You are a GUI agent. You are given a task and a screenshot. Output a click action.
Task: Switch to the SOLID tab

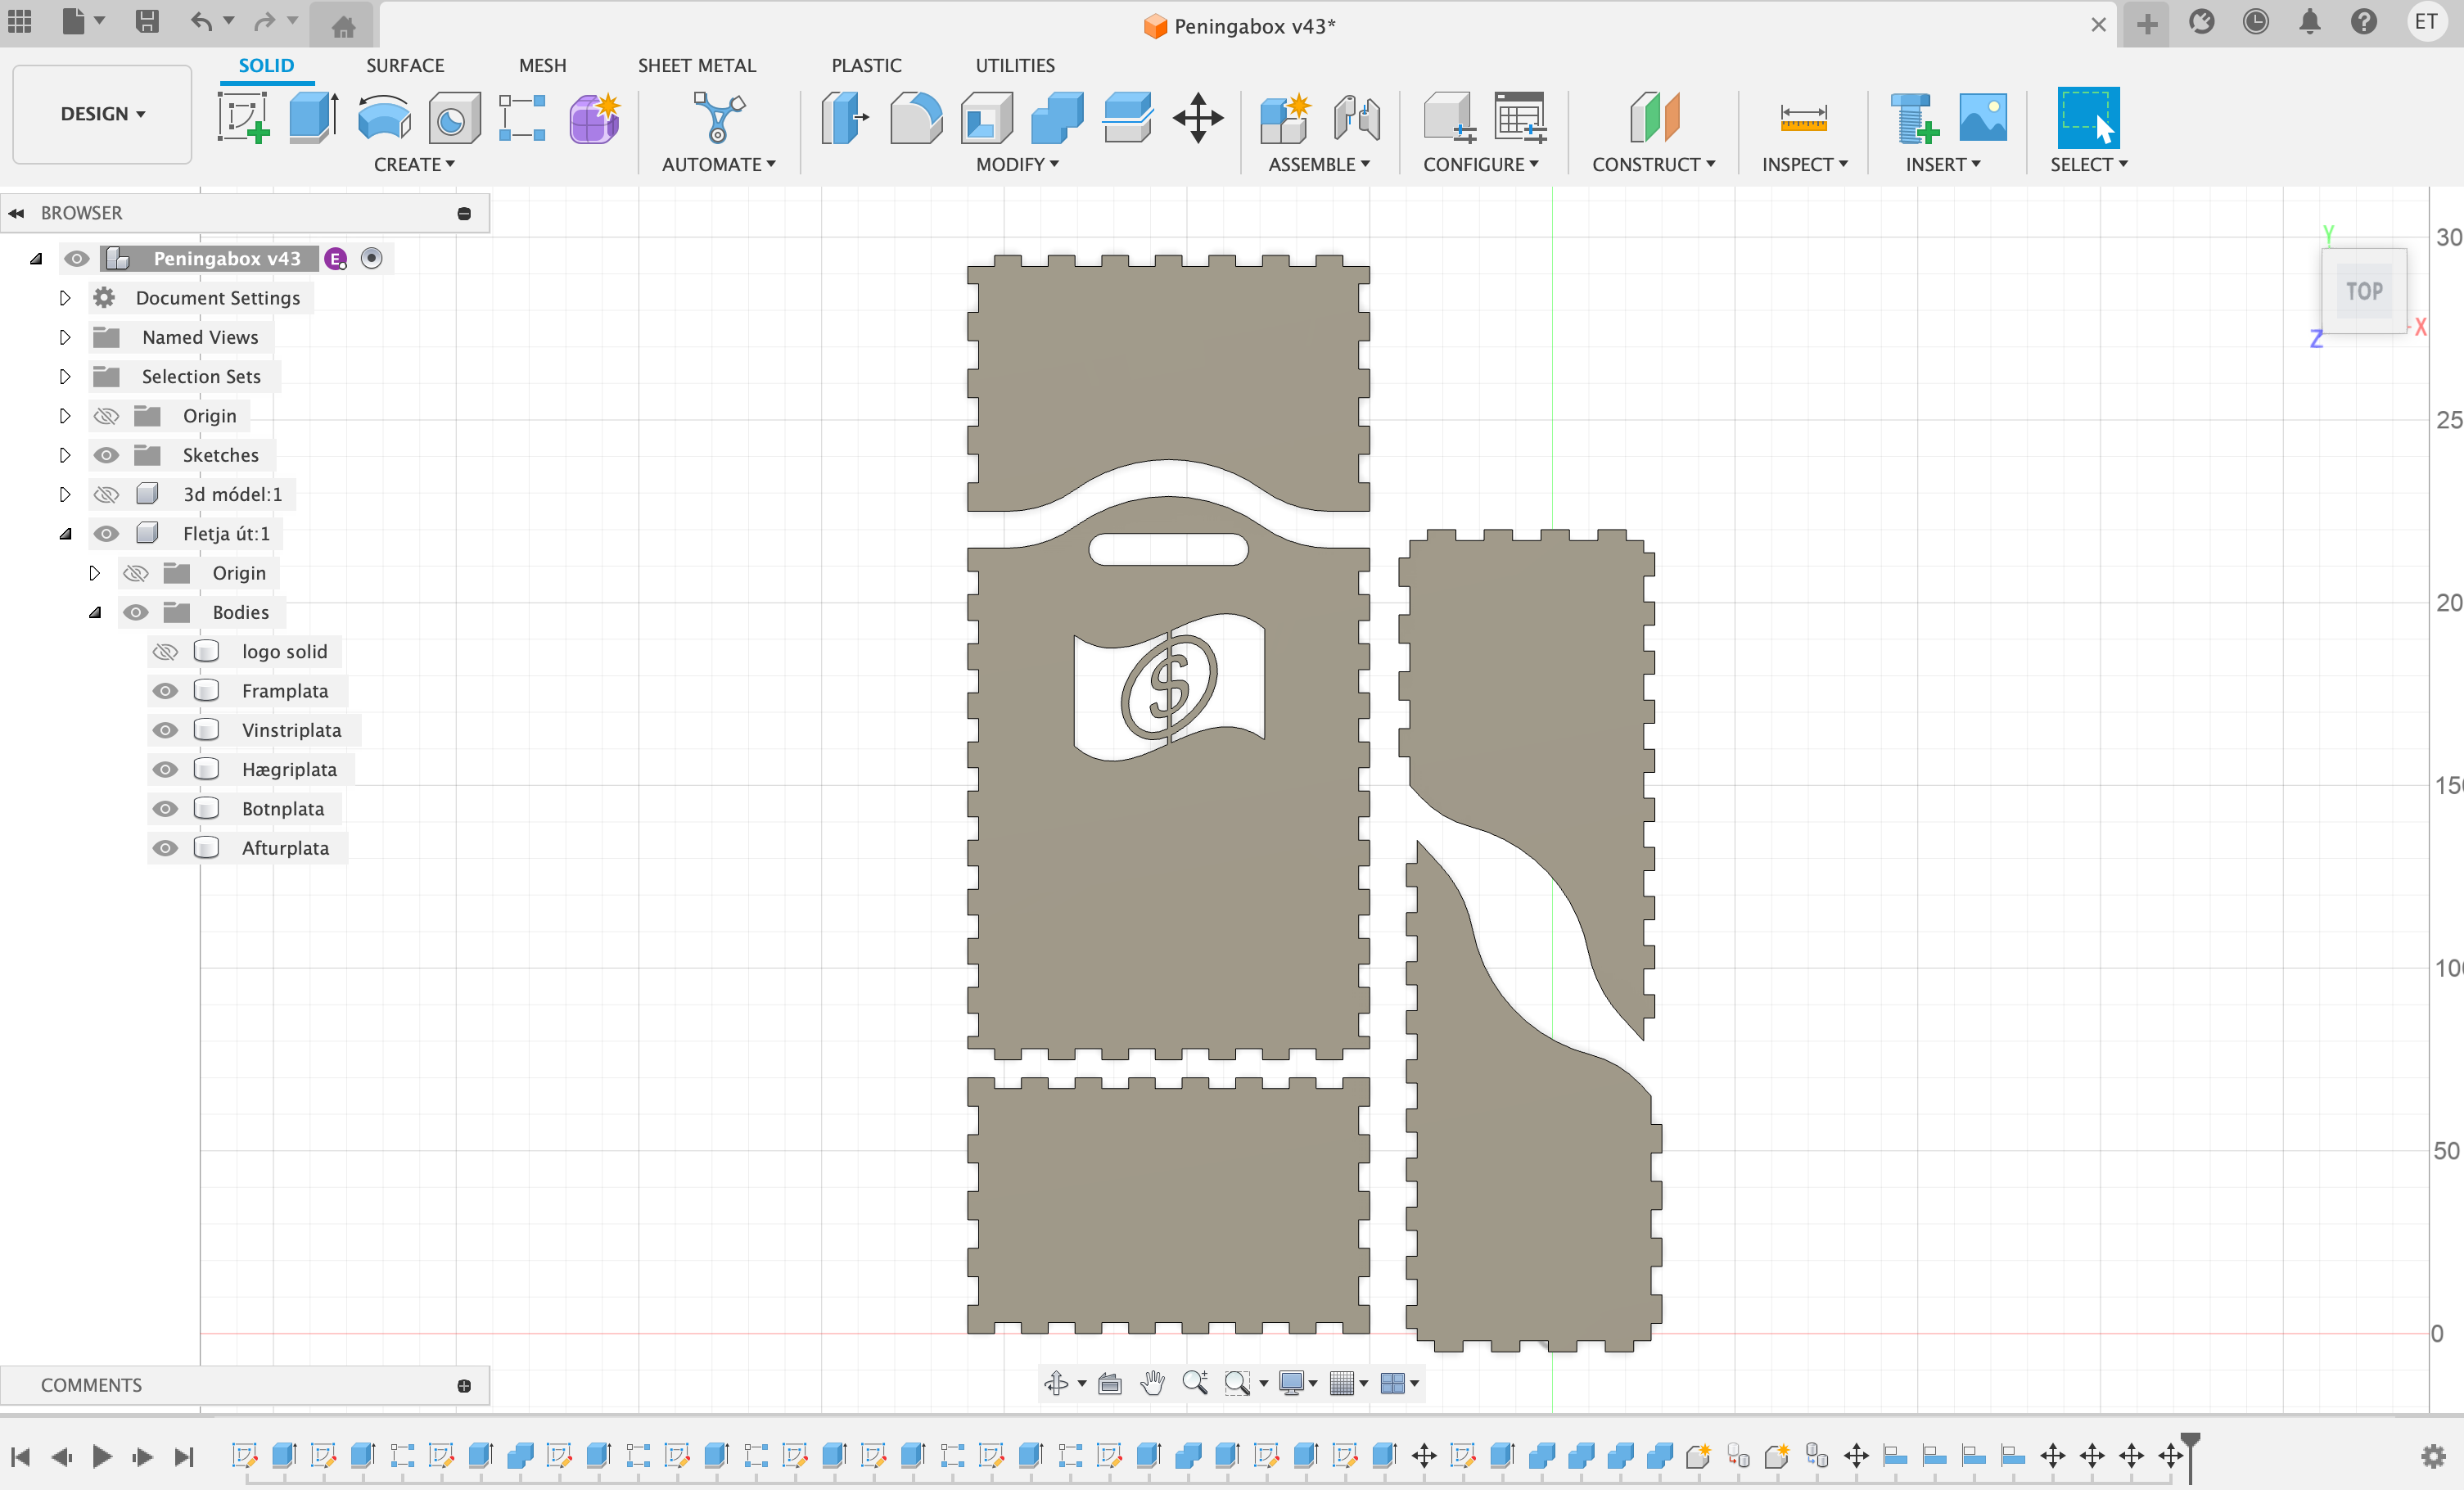(x=266, y=65)
